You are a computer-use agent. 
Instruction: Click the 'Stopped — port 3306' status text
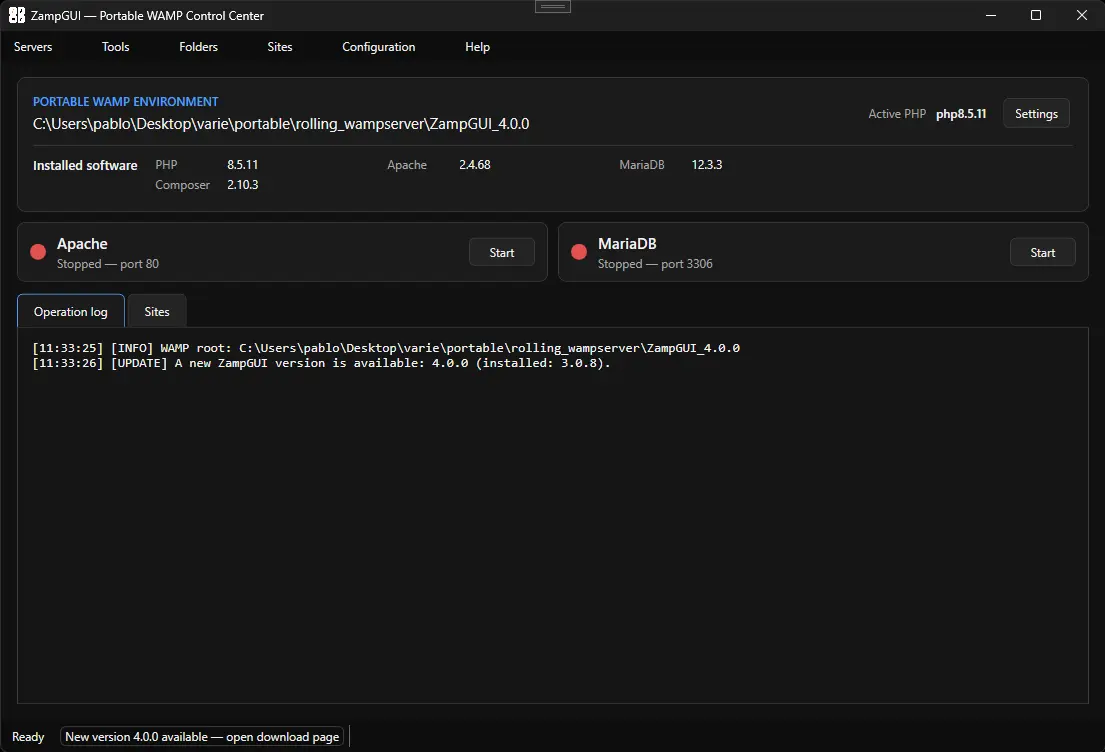pyautogui.click(x=655, y=264)
